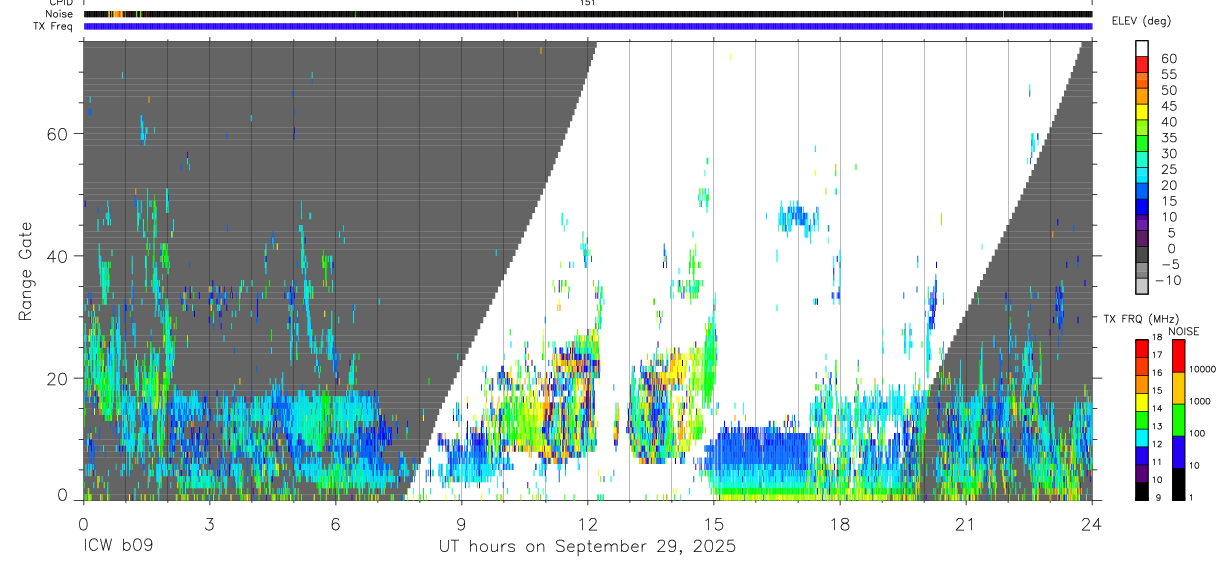Select the blue segment of NOISE bar
Image resolution: width=1228 pixels, height=567 pixels.
coord(1178,452)
